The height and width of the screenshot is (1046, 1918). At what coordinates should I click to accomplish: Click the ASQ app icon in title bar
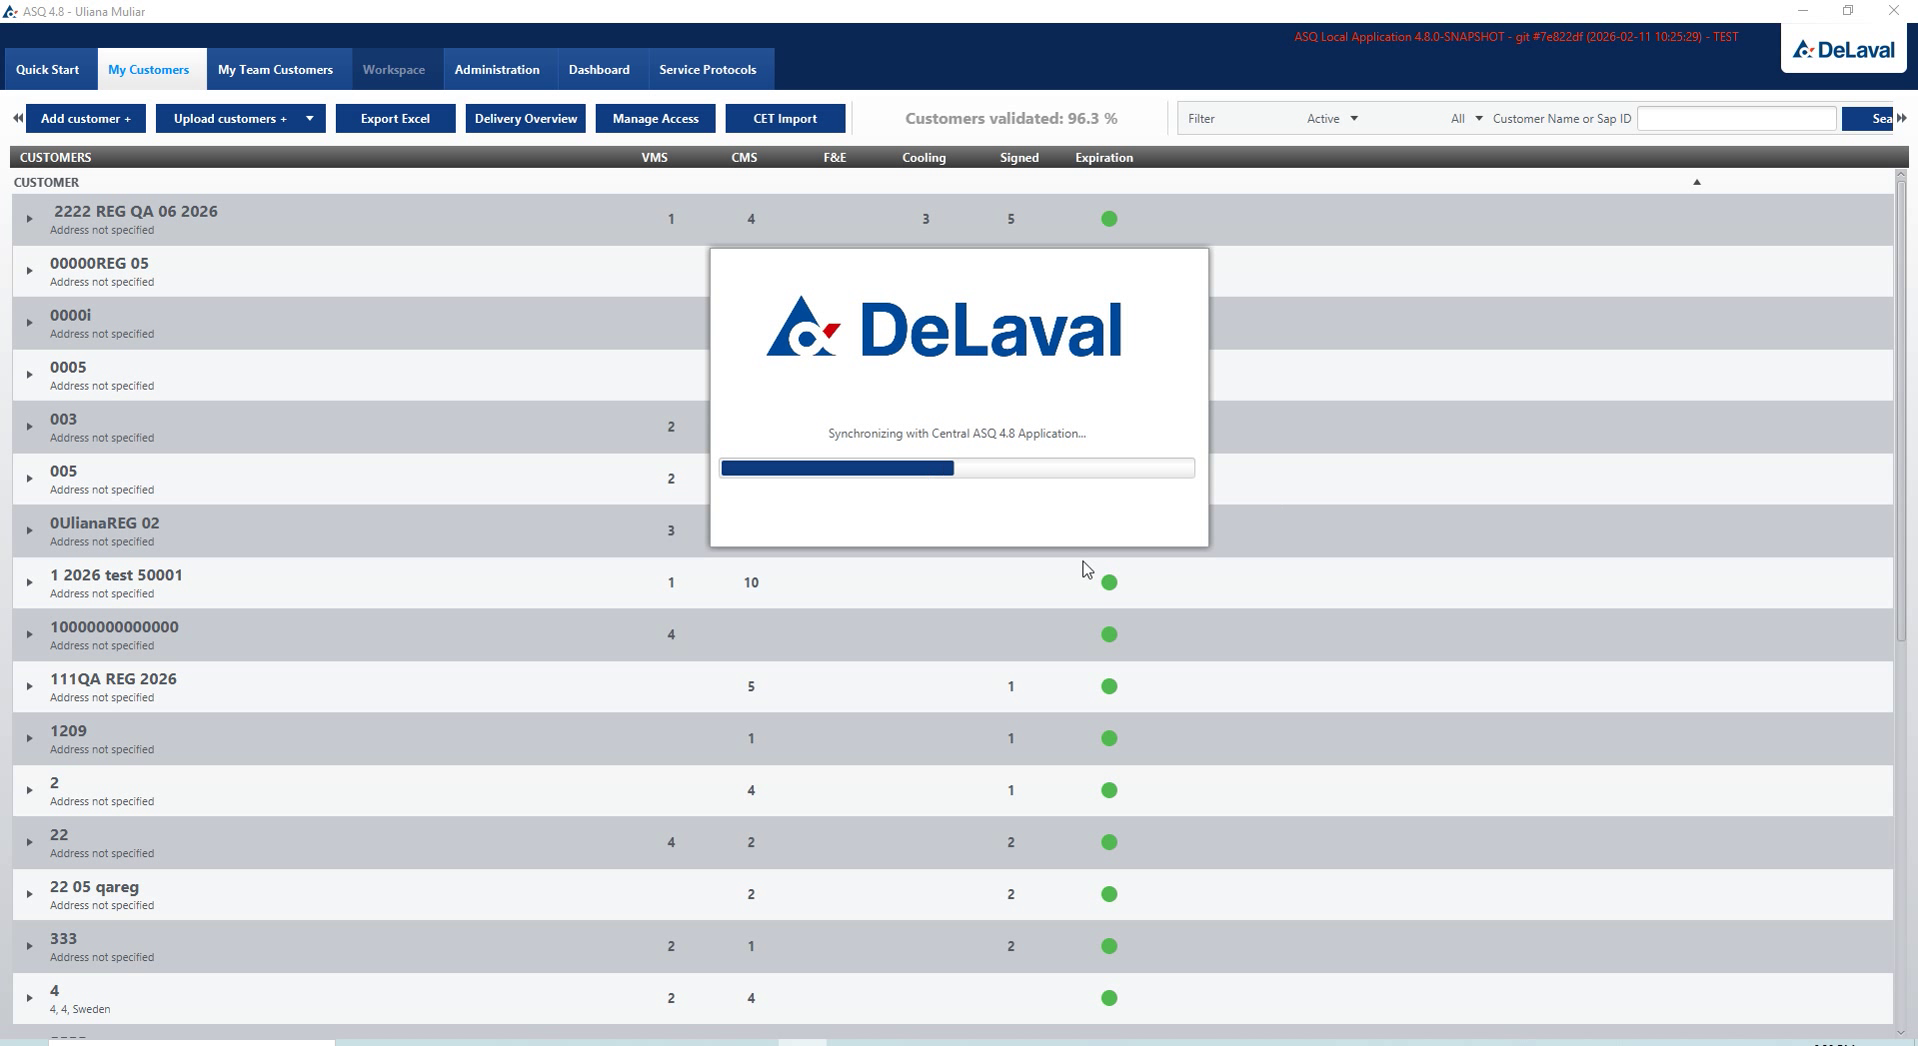(x=10, y=11)
